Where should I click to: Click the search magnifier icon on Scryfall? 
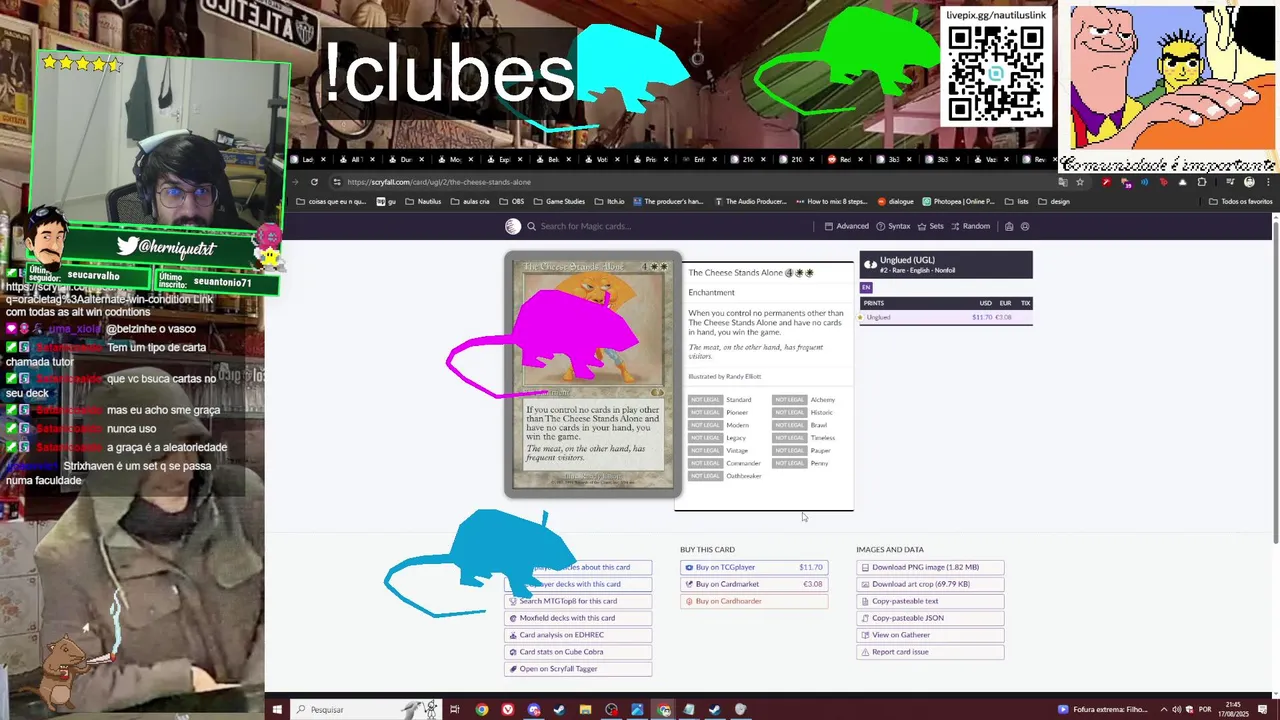(532, 226)
